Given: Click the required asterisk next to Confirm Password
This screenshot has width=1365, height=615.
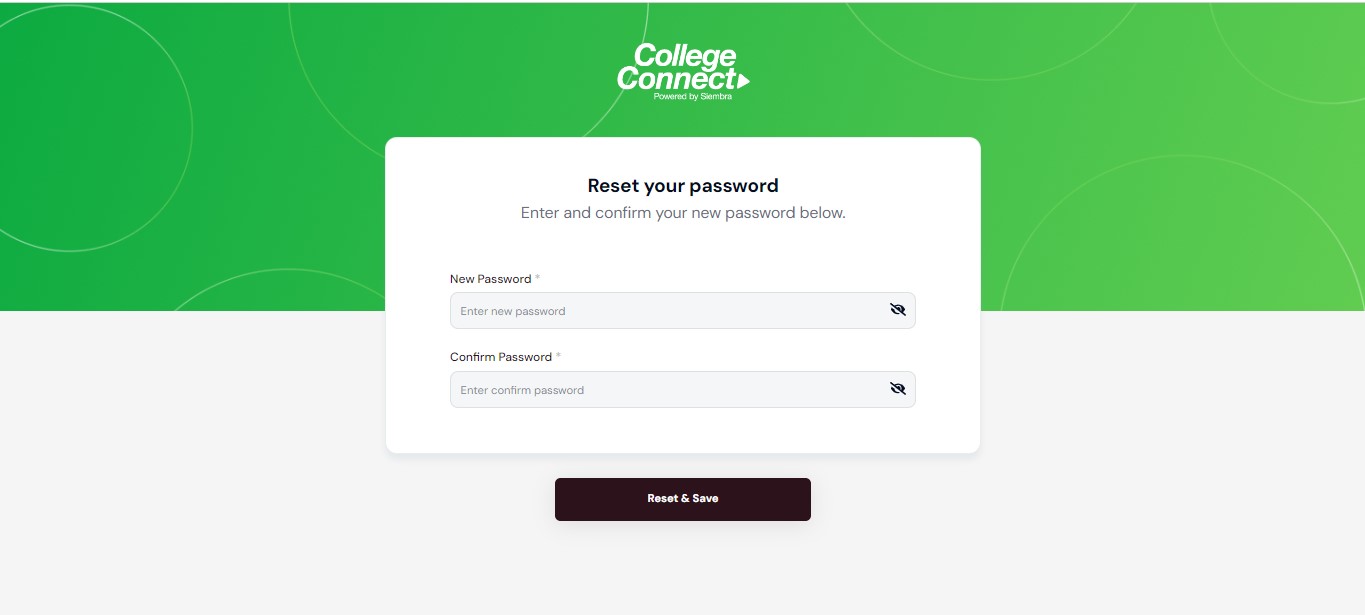Looking at the screenshot, I should tap(559, 356).
